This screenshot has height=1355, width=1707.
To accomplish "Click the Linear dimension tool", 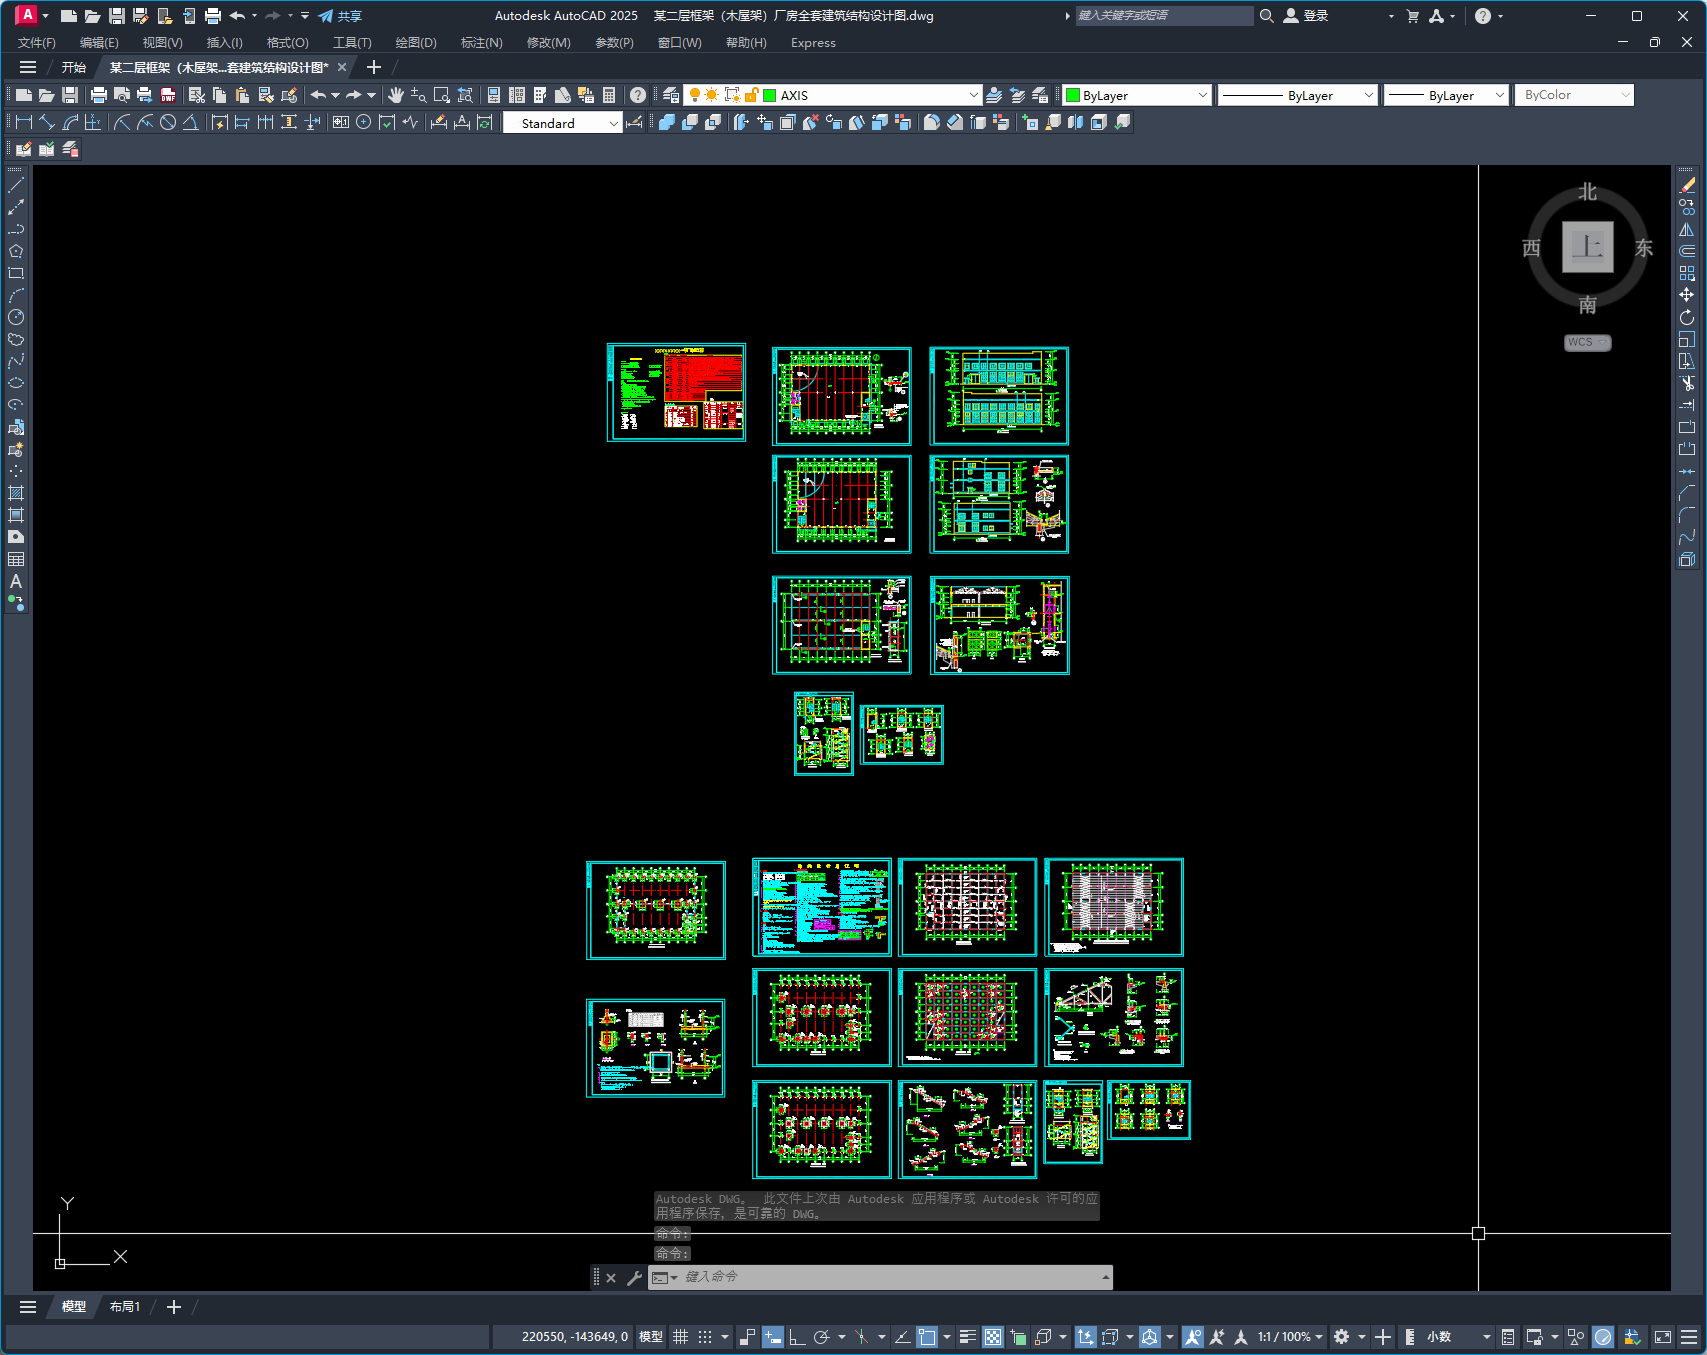I will coord(24,122).
